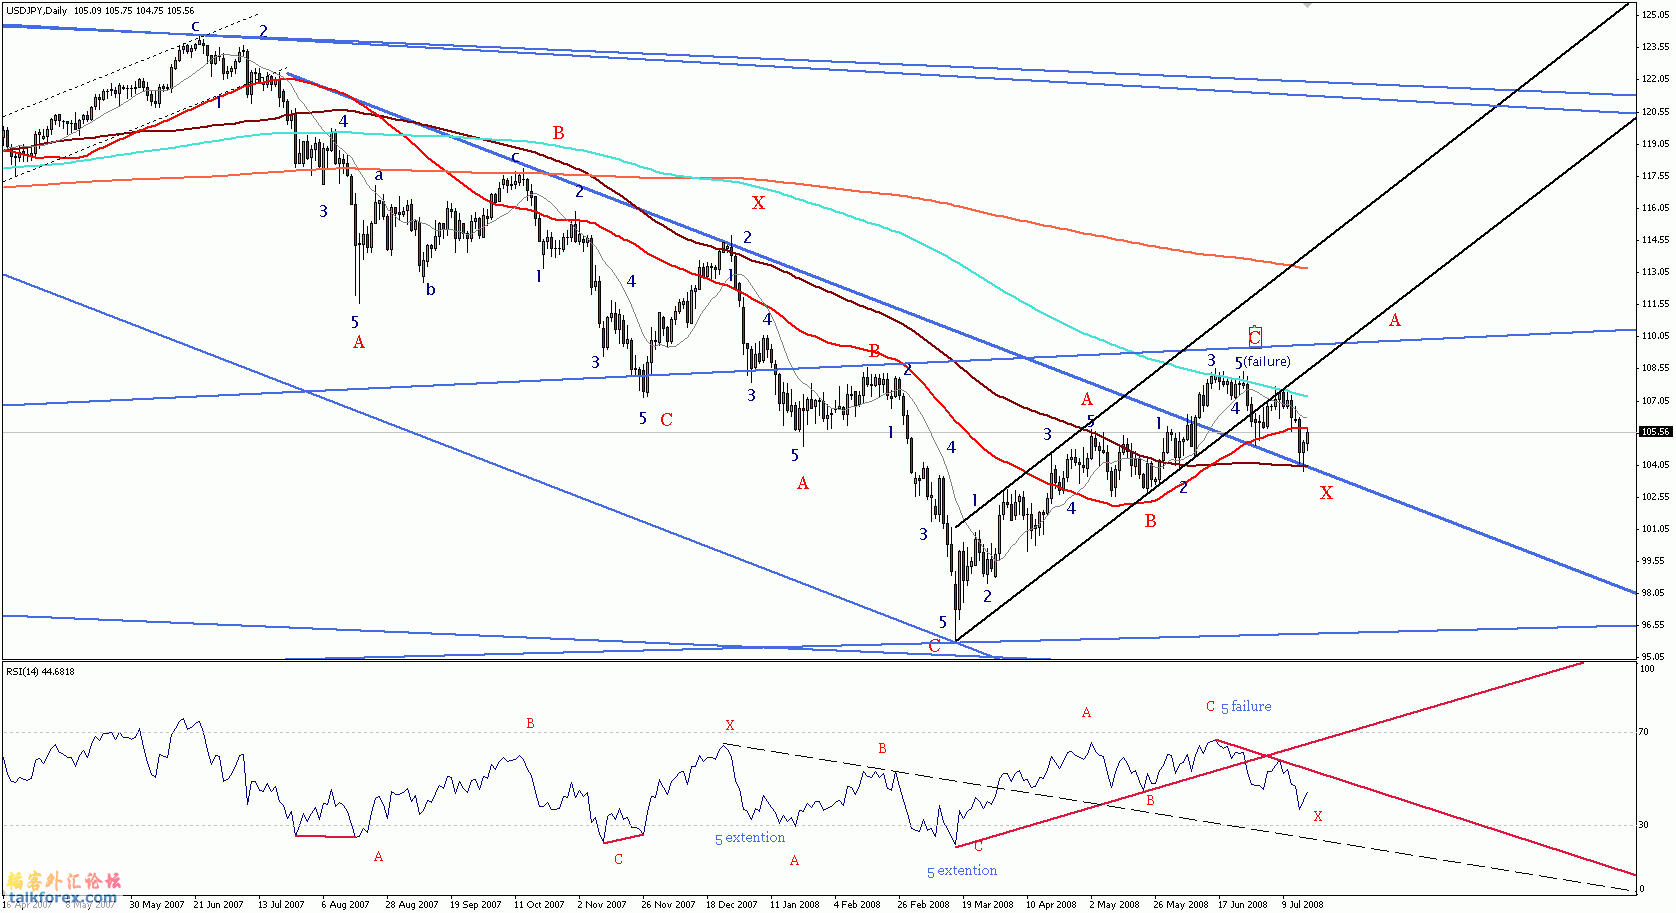Click the 13 Jul 2007 date label
Viewport: 1676px width, 913px height.
pyautogui.click(x=281, y=905)
